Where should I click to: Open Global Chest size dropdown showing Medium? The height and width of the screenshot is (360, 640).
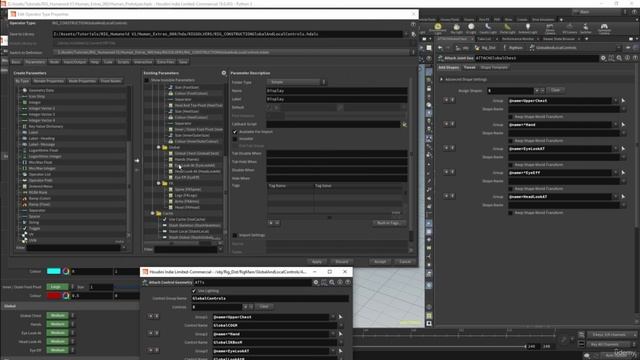[60, 315]
